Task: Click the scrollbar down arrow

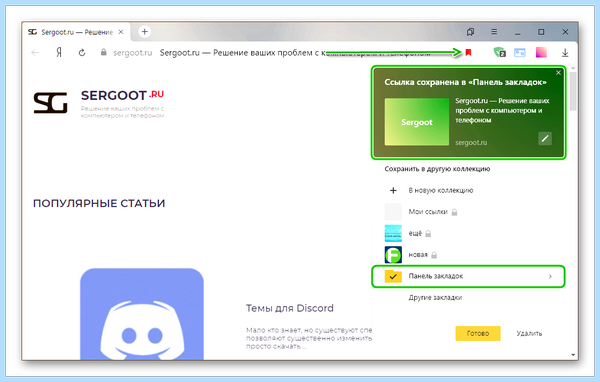Action: pos(573,355)
